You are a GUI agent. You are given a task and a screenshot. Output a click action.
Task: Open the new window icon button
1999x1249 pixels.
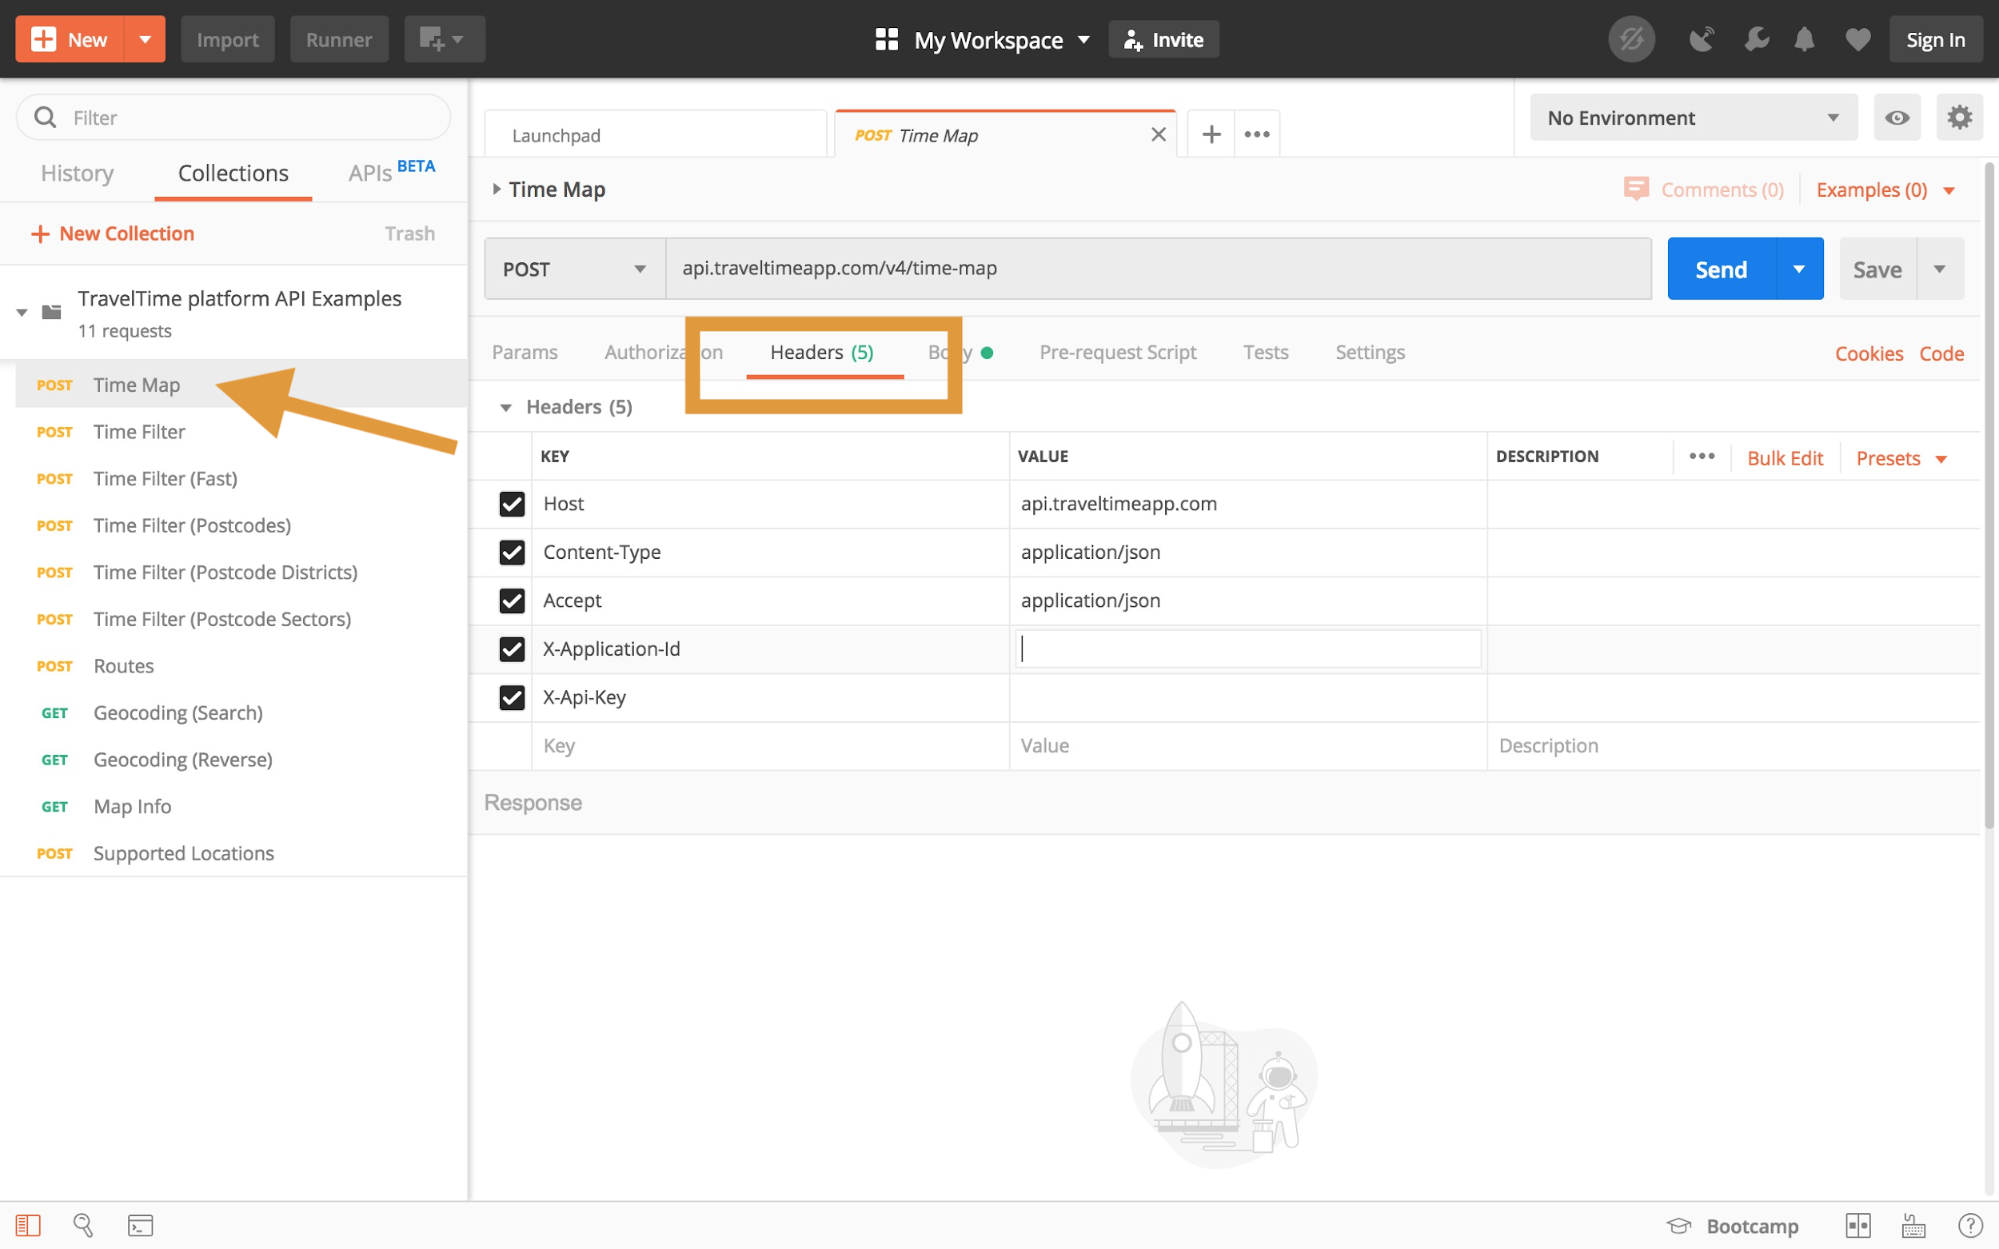444,39
